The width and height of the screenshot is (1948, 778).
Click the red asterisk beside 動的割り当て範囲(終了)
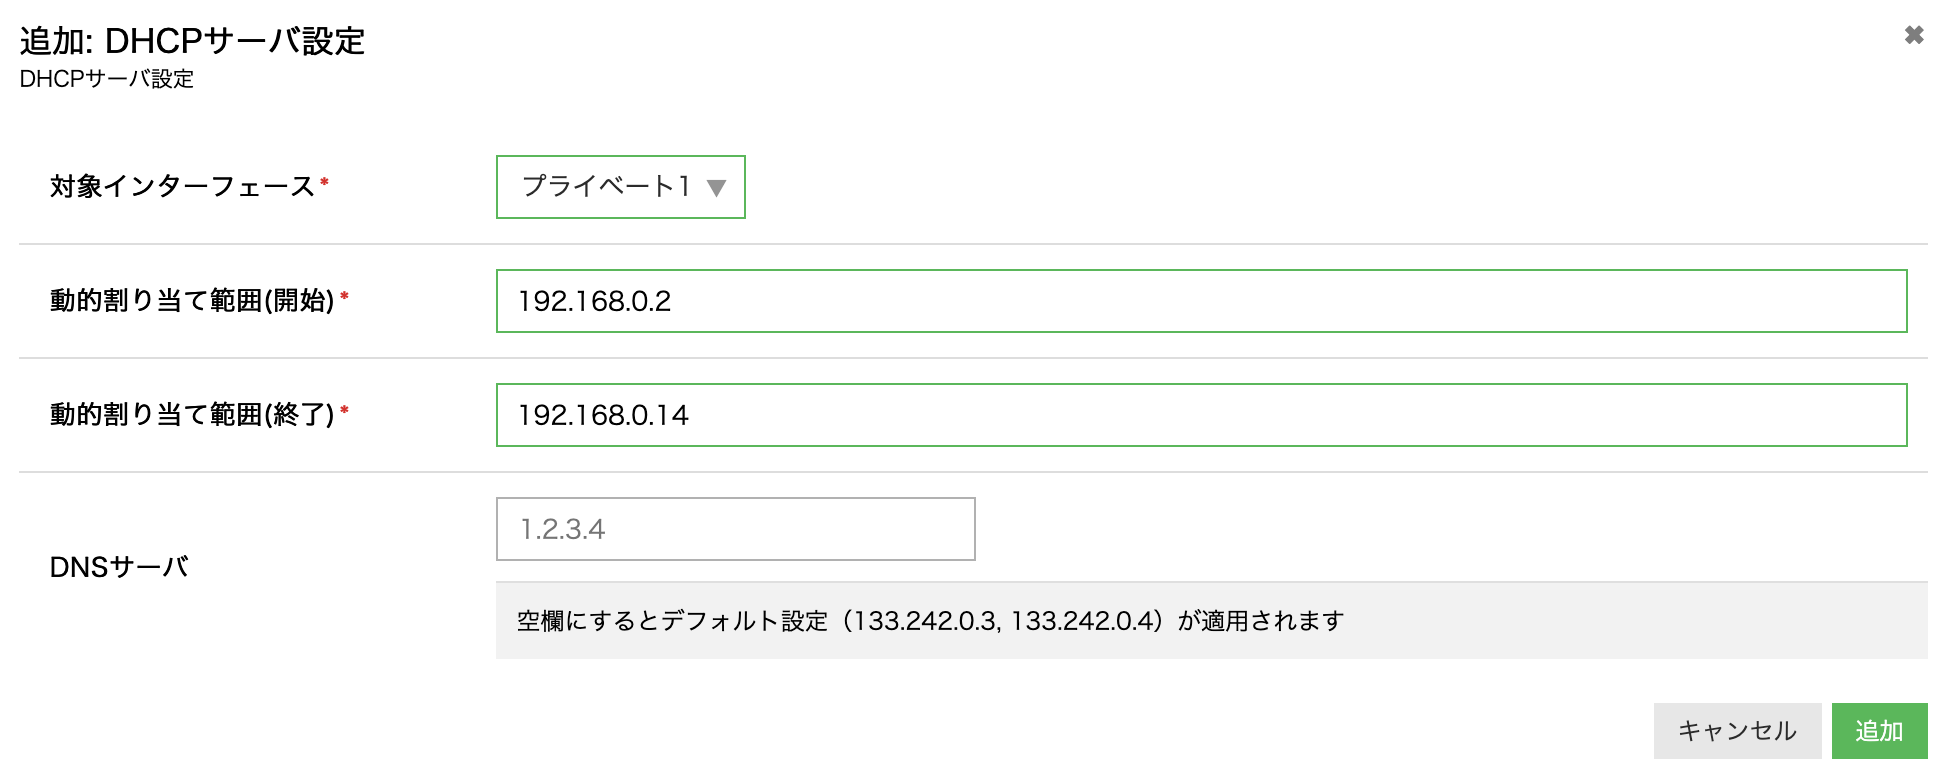(344, 410)
